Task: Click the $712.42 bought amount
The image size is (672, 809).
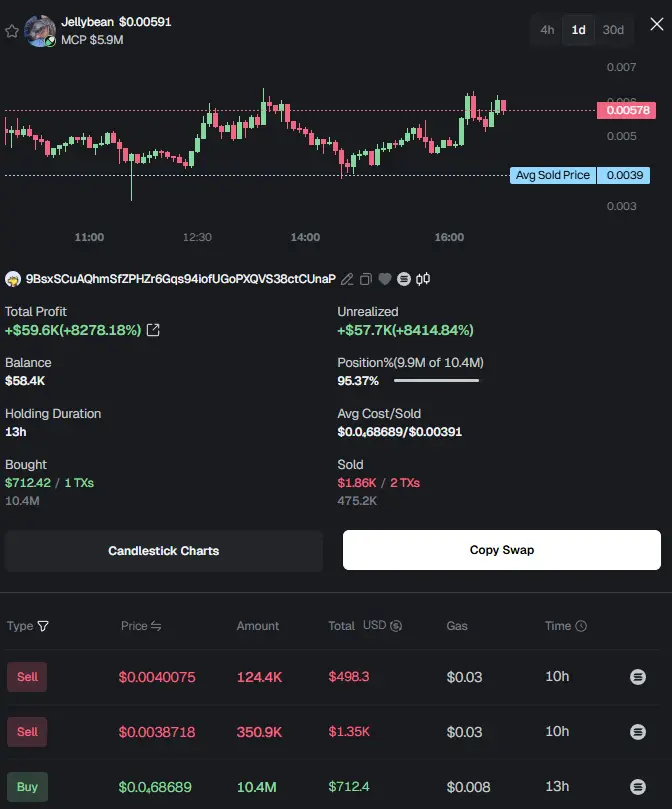Action: pos(28,483)
